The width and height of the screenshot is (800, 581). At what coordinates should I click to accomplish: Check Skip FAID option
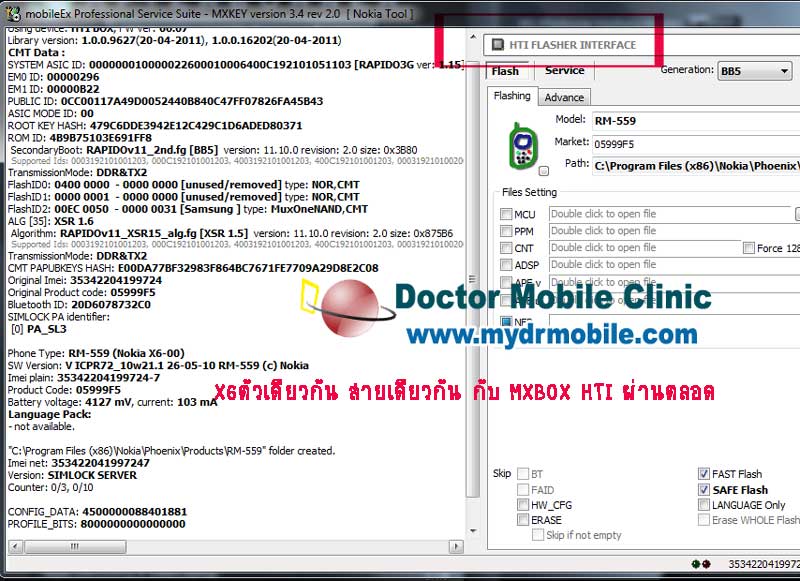[x=523, y=490]
